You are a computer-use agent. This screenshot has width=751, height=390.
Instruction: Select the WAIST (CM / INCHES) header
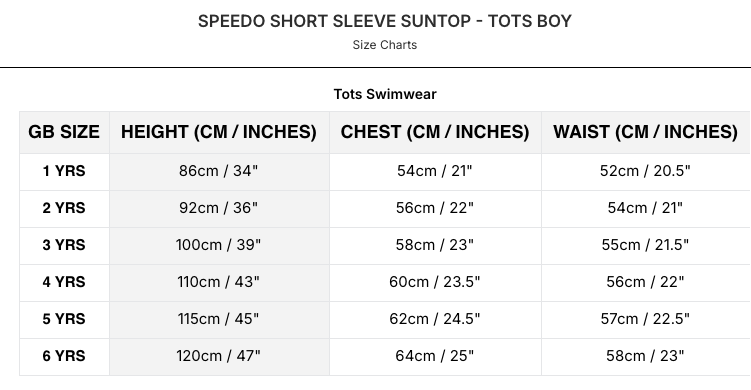click(x=645, y=132)
